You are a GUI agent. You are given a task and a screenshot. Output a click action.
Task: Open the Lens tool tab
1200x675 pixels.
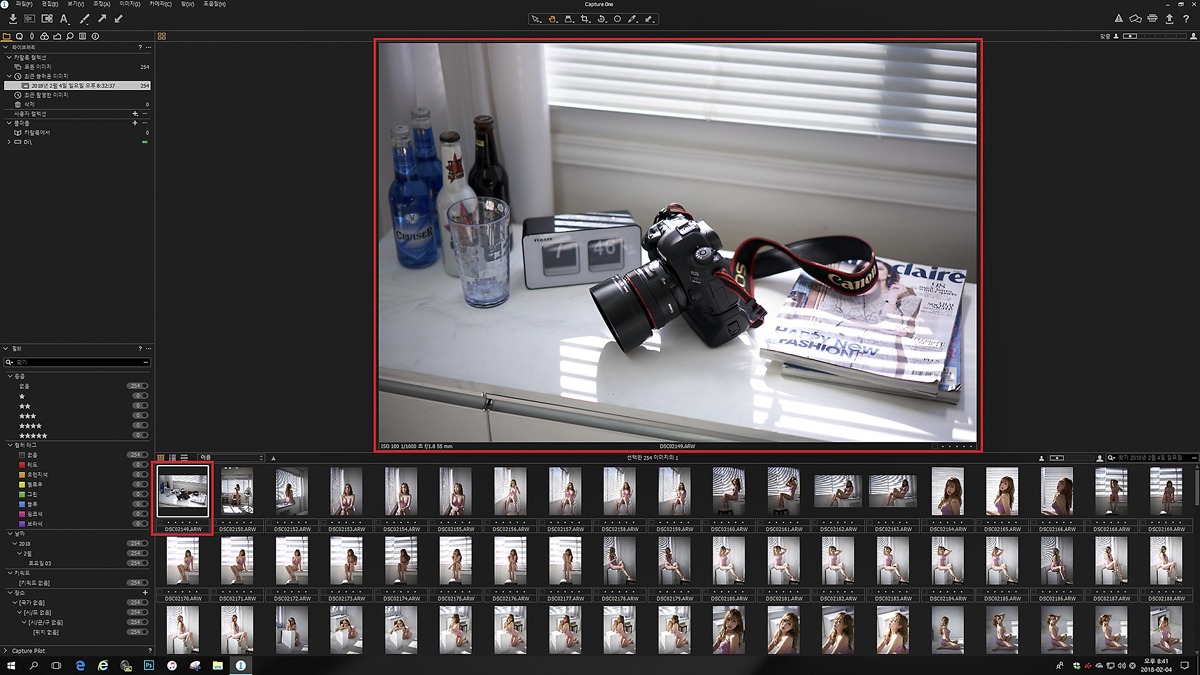pyautogui.click(x=32, y=36)
